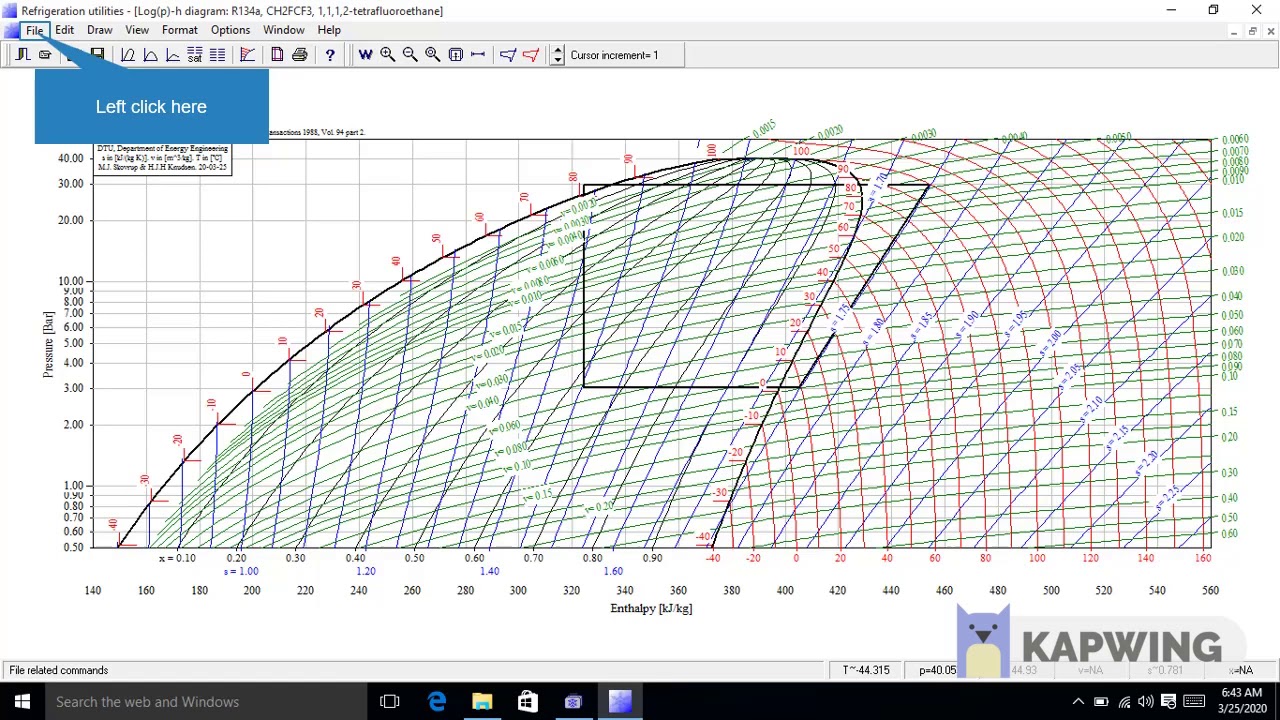Click the 'Pressure [Bar]' axis label

pos(48,344)
